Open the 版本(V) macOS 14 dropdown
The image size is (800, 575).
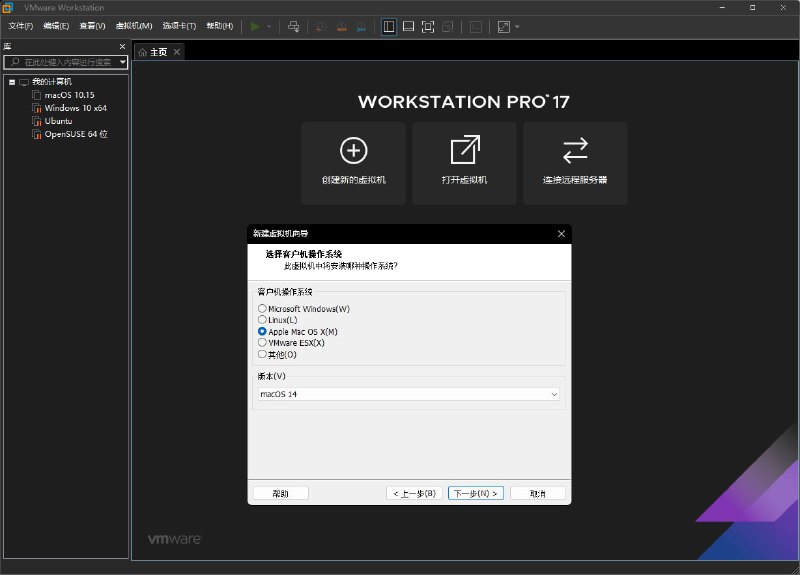409,394
